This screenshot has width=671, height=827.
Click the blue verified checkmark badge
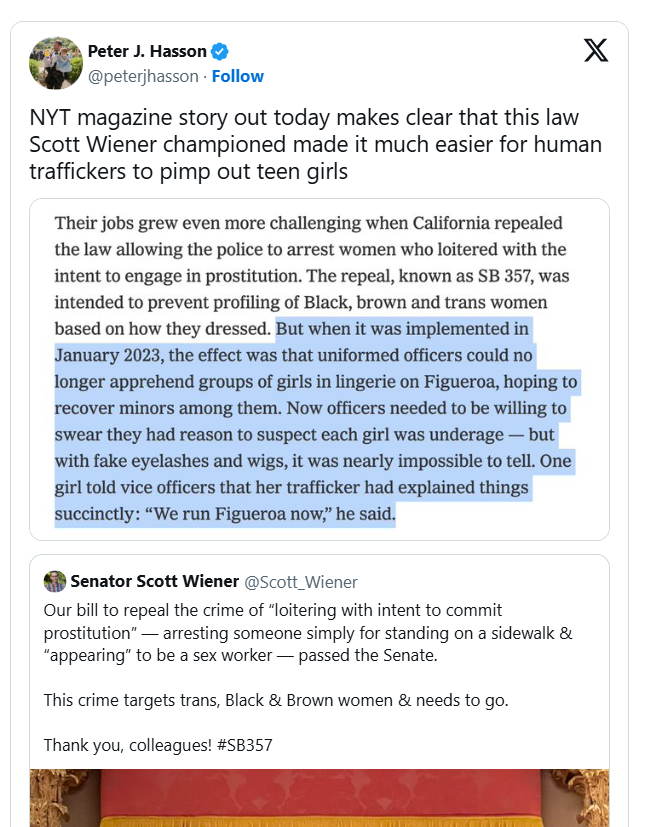click(x=221, y=51)
